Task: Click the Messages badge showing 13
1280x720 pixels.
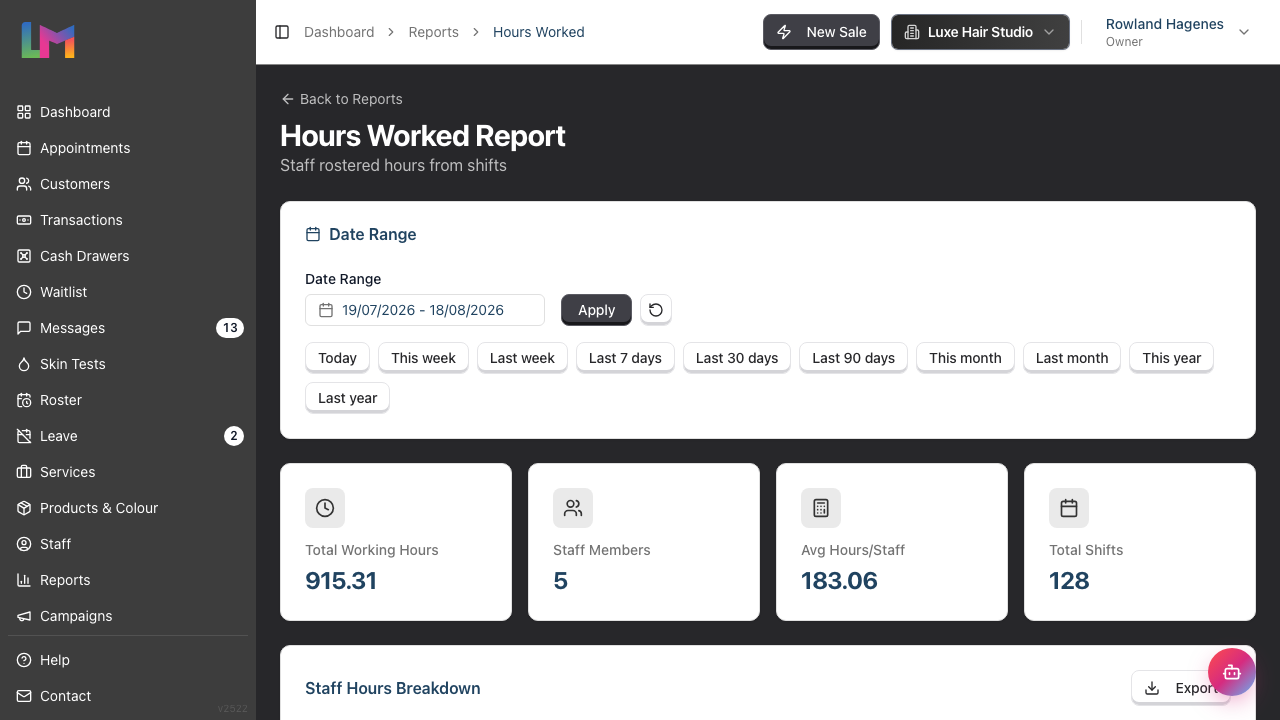Action: point(230,328)
